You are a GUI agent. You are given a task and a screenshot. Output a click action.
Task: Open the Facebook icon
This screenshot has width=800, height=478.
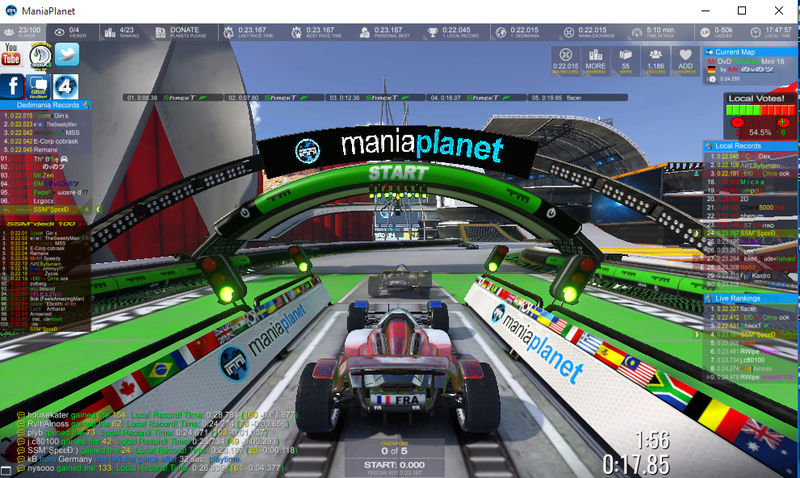tap(12, 86)
